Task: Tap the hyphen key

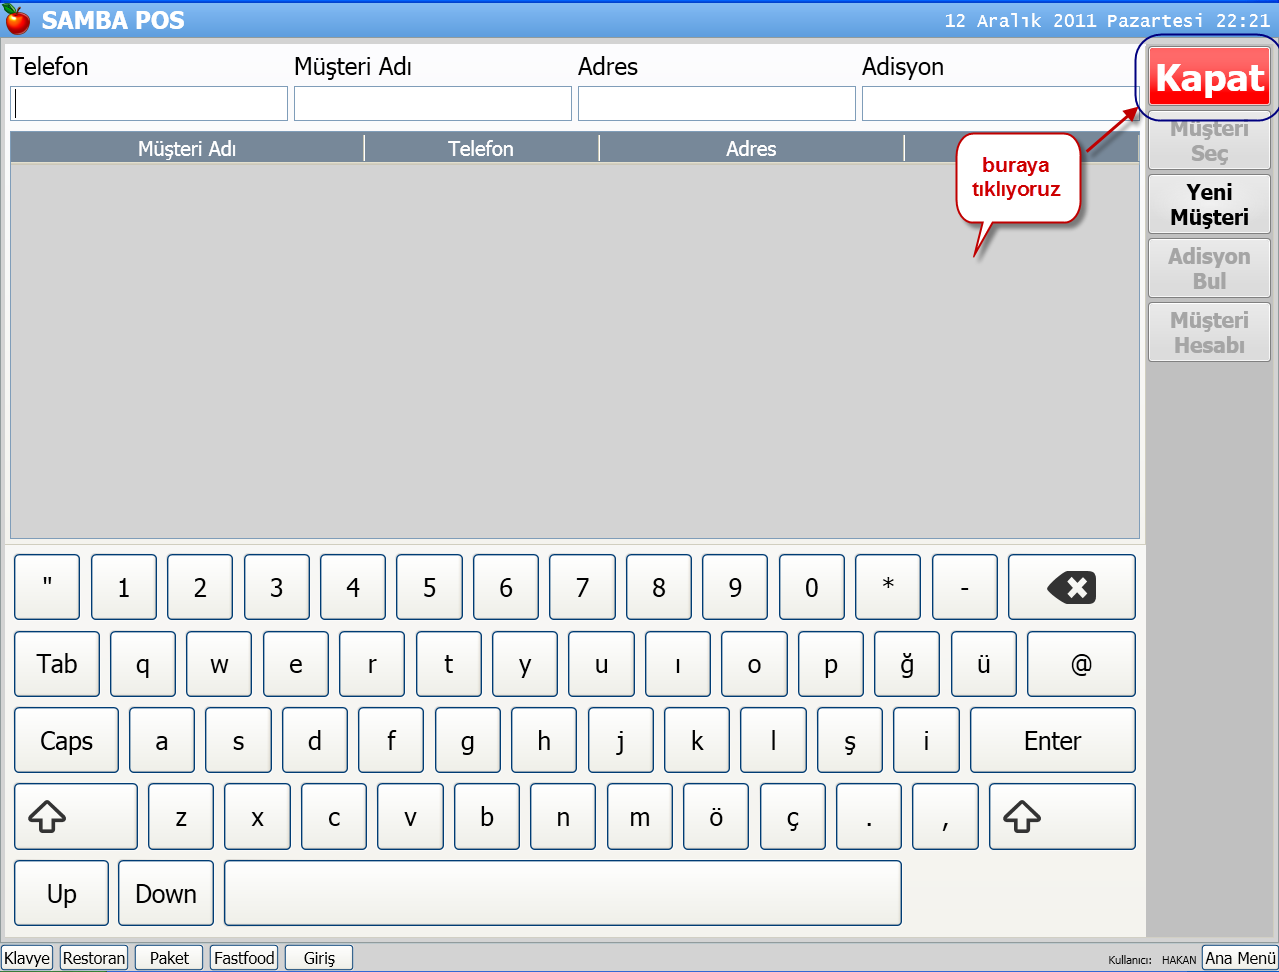Action: pos(964,587)
